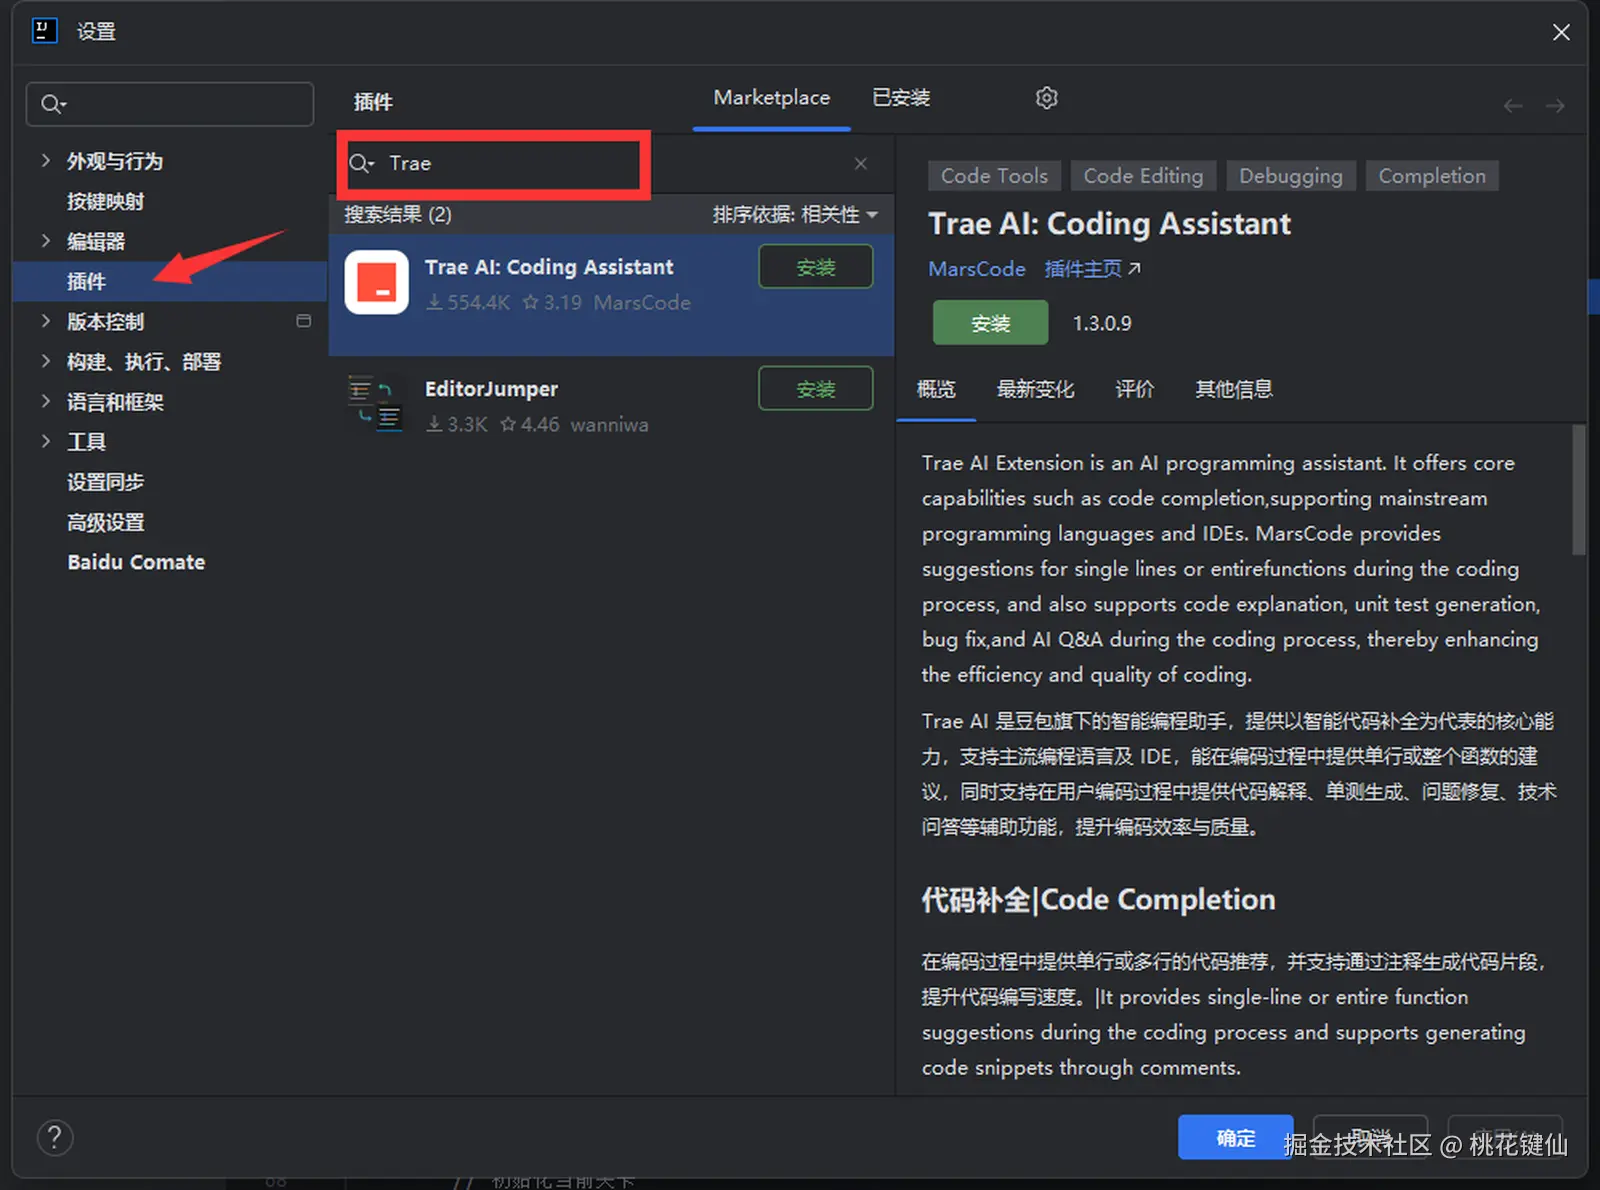Image resolution: width=1600 pixels, height=1190 pixels.
Task: Click the version control project-level icon
Action: [304, 321]
